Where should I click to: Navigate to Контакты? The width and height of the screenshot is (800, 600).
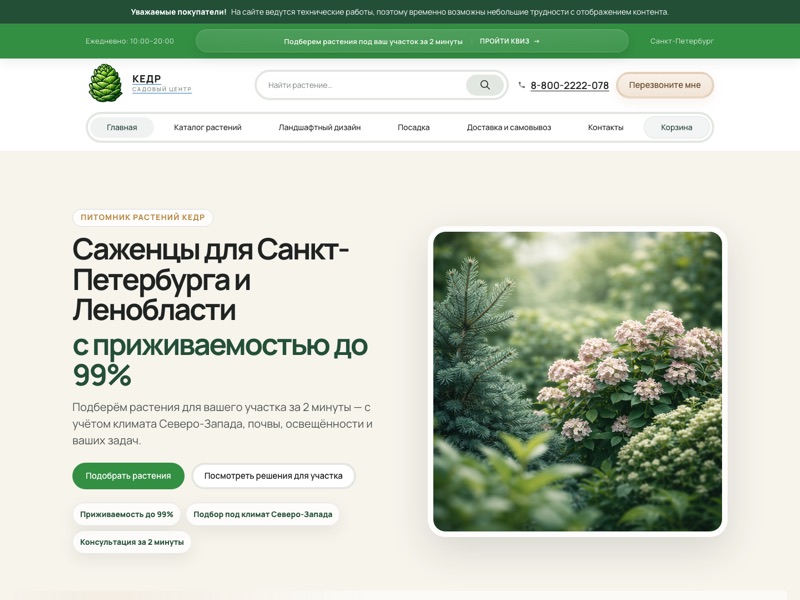click(606, 128)
